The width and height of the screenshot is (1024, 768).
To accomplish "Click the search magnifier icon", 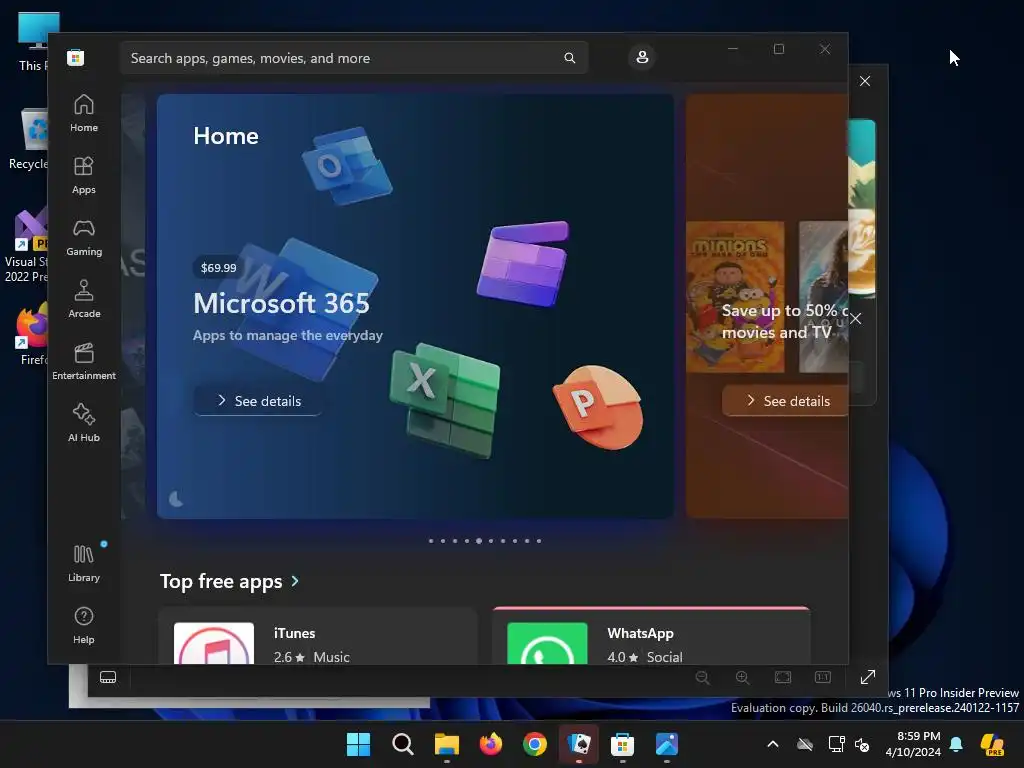I will tap(569, 58).
